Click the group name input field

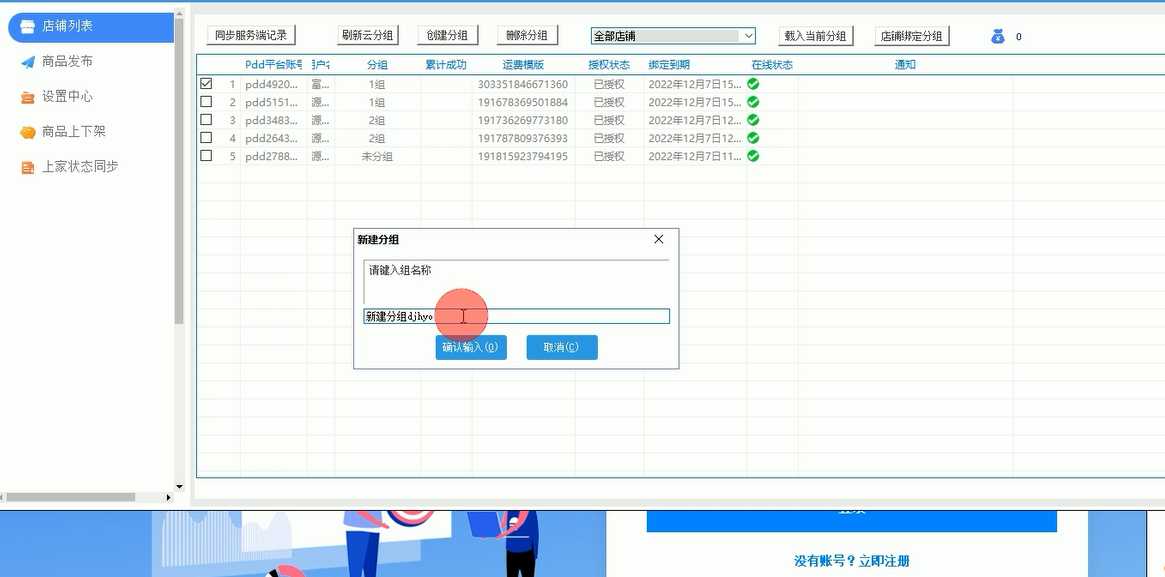[x=560, y=316]
